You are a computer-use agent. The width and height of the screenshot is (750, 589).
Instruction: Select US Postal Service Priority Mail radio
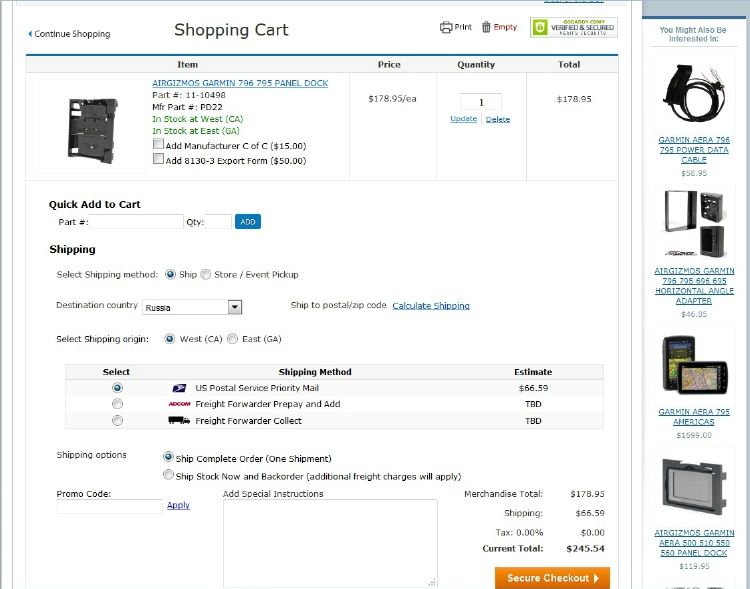coord(117,388)
